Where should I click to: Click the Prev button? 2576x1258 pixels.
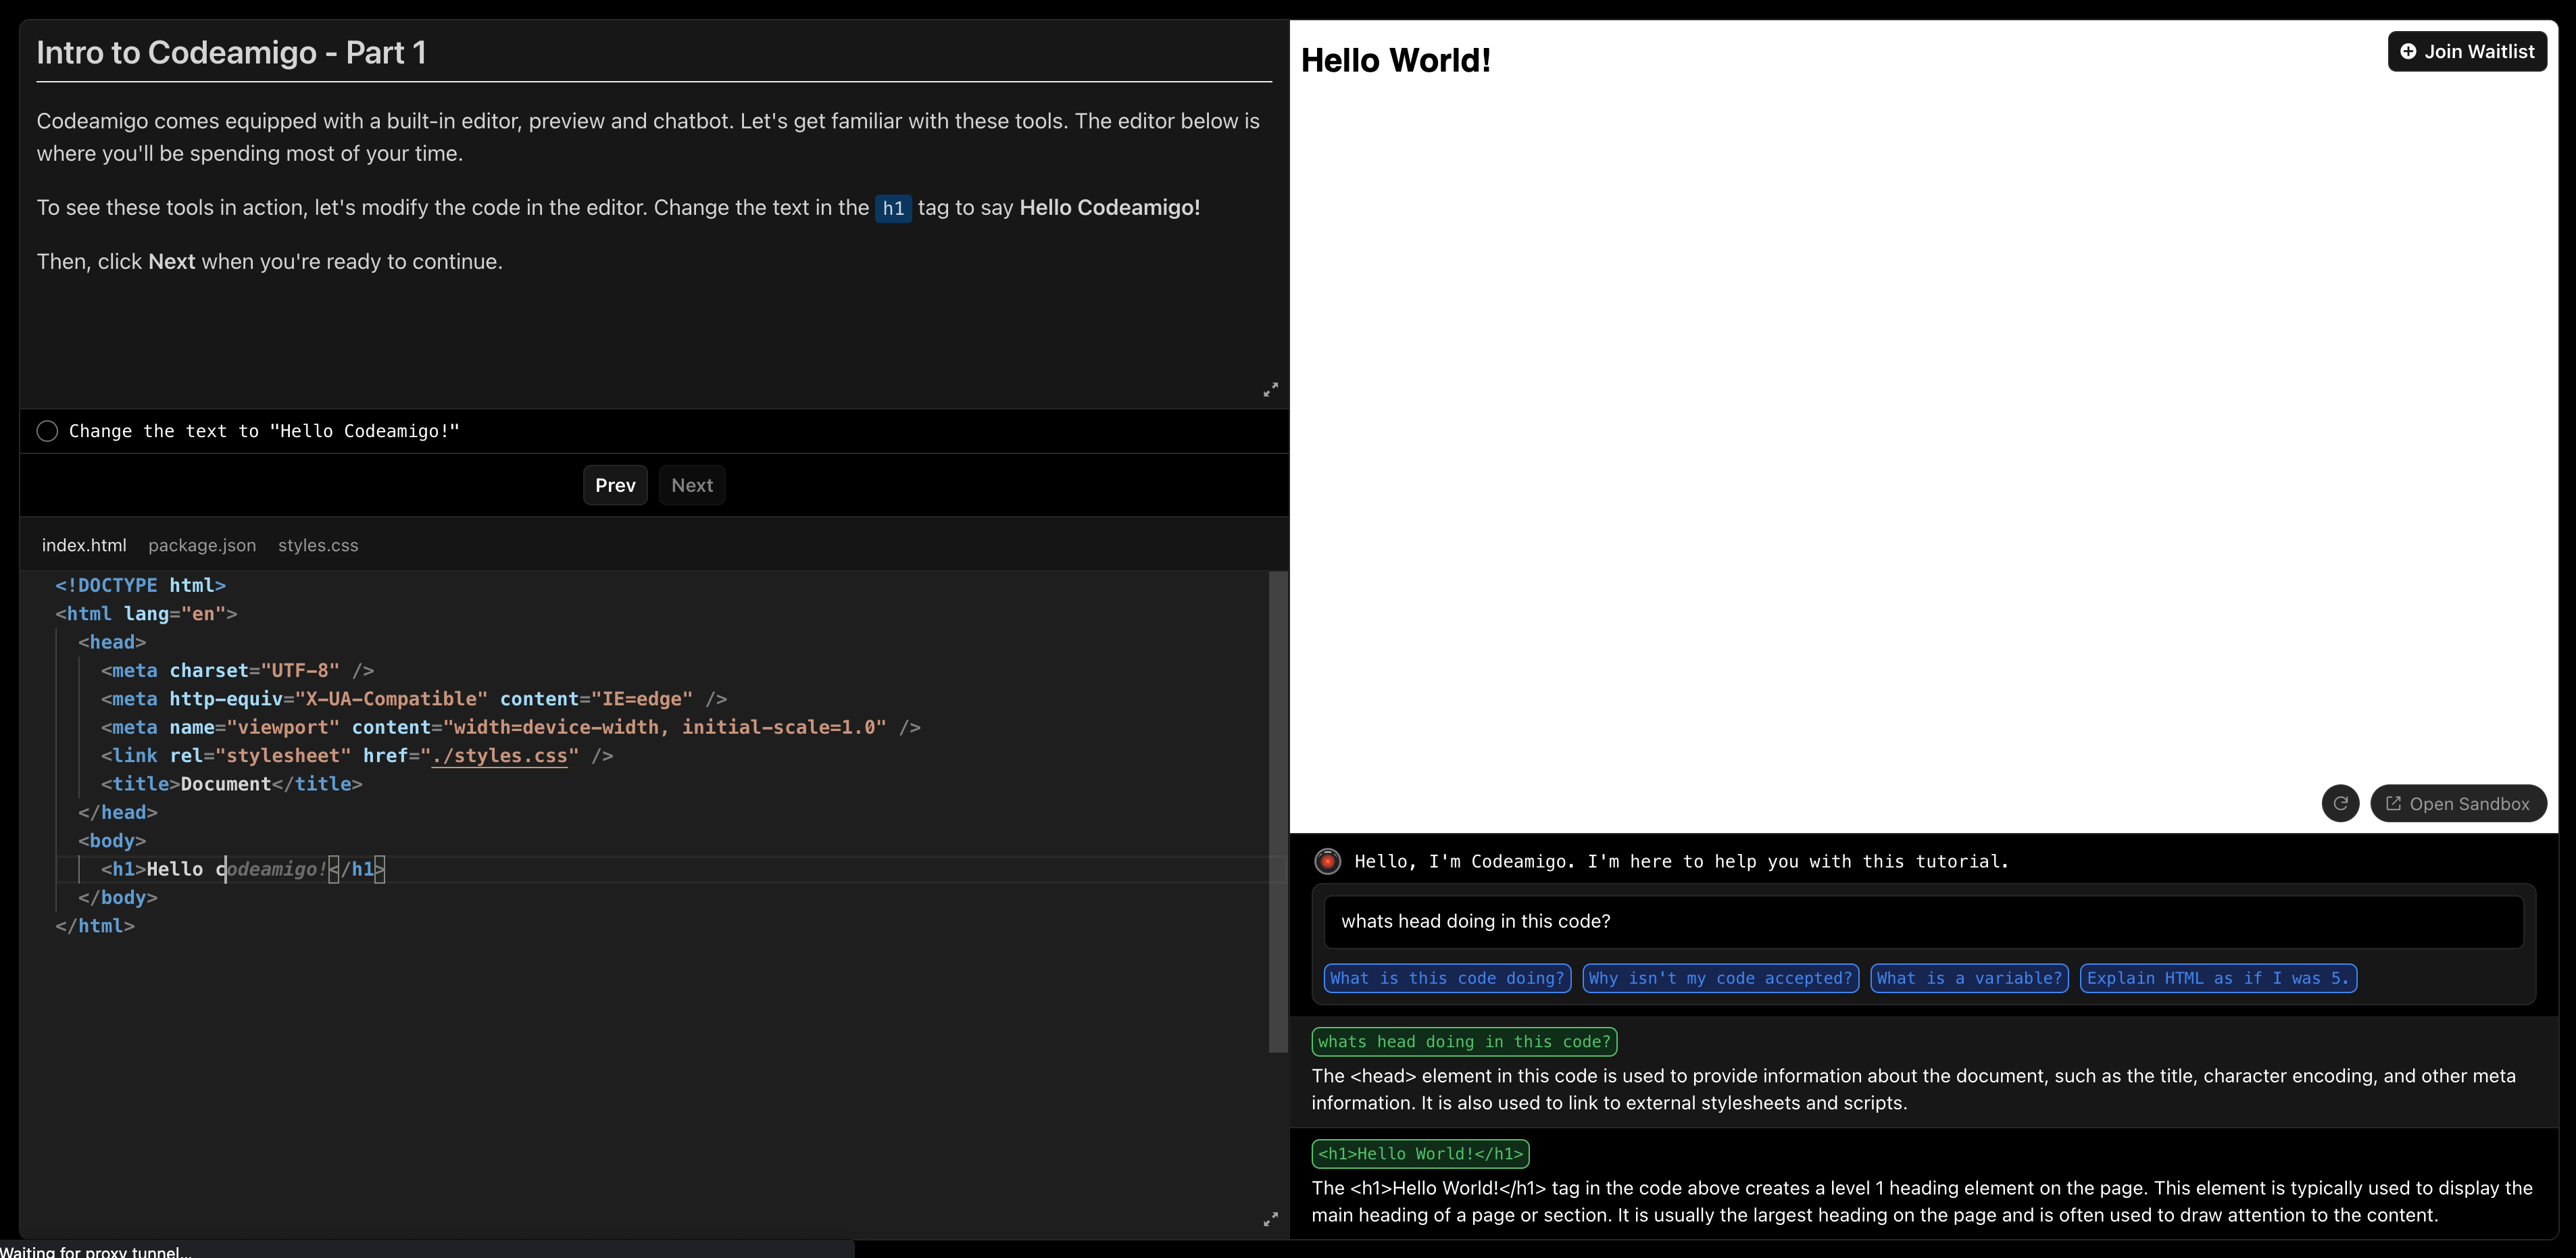coord(615,485)
